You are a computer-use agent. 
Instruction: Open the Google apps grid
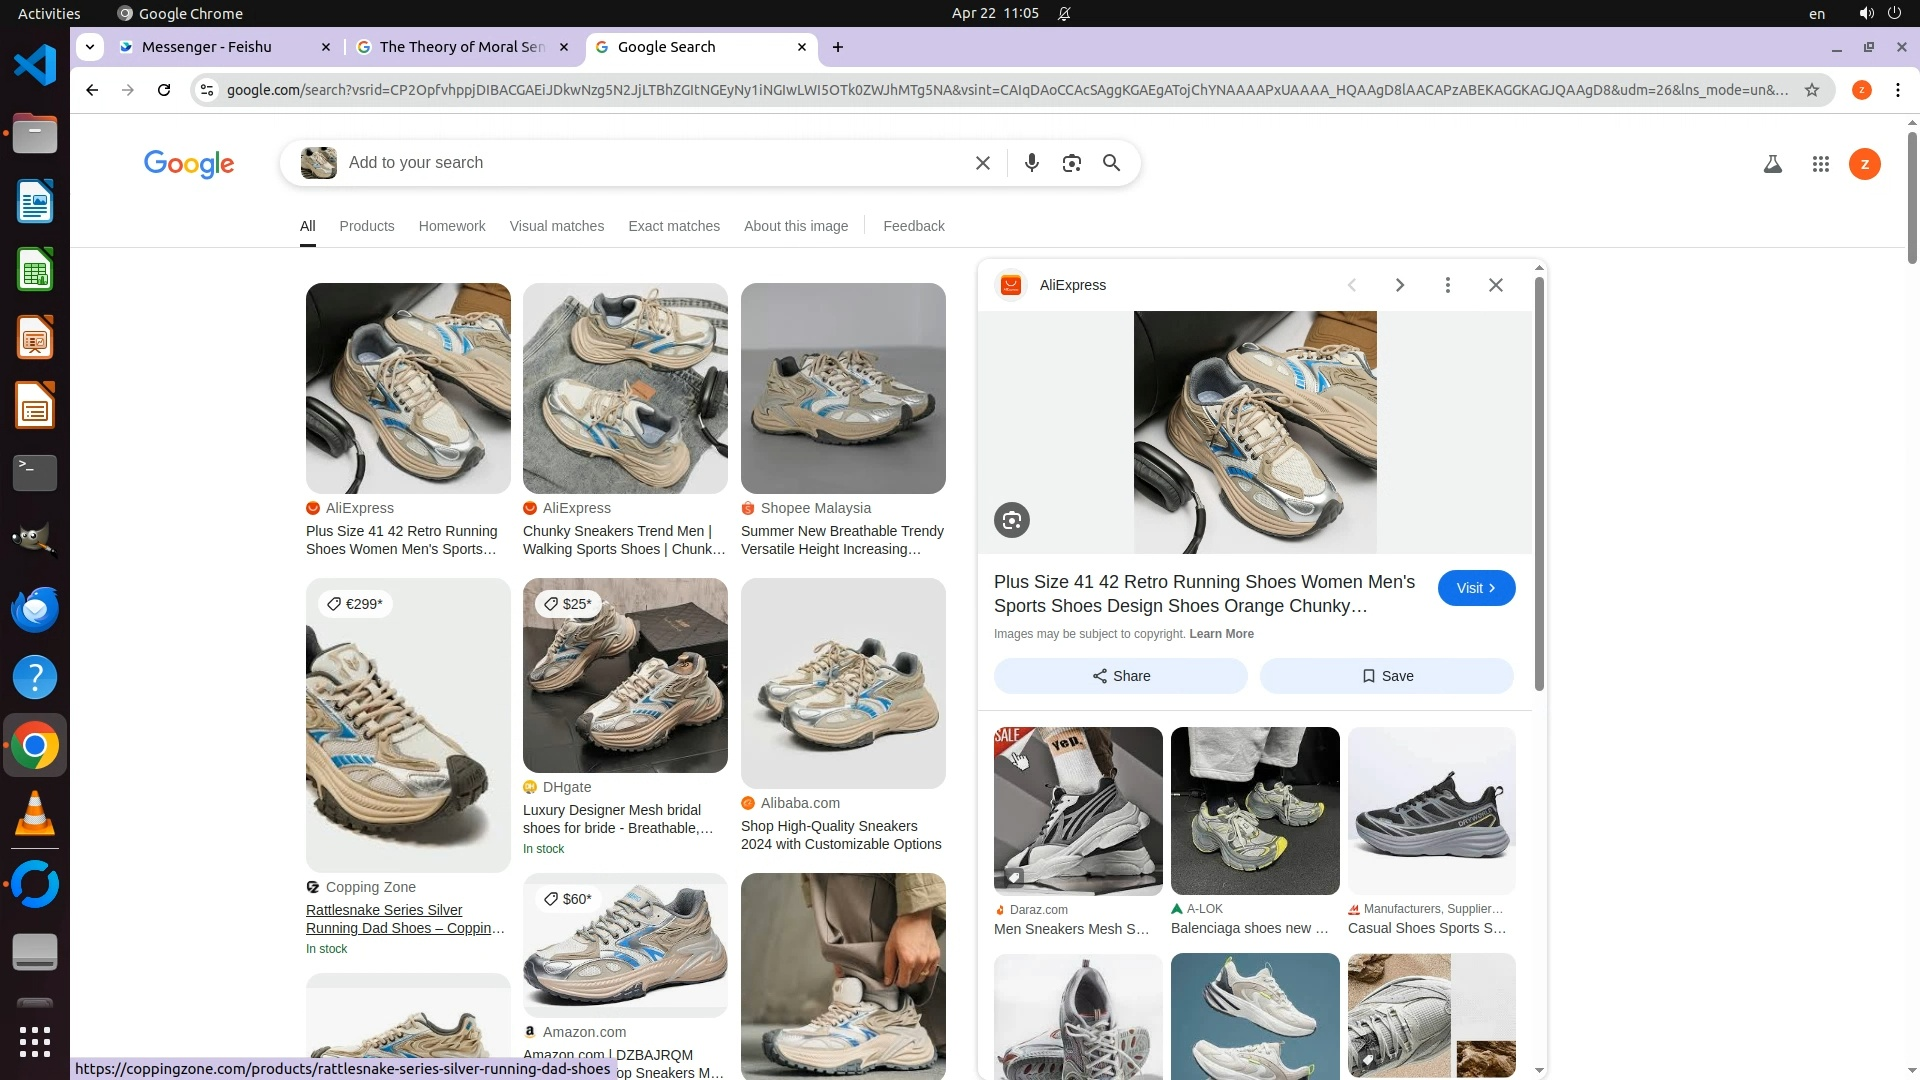click(x=1820, y=164)
